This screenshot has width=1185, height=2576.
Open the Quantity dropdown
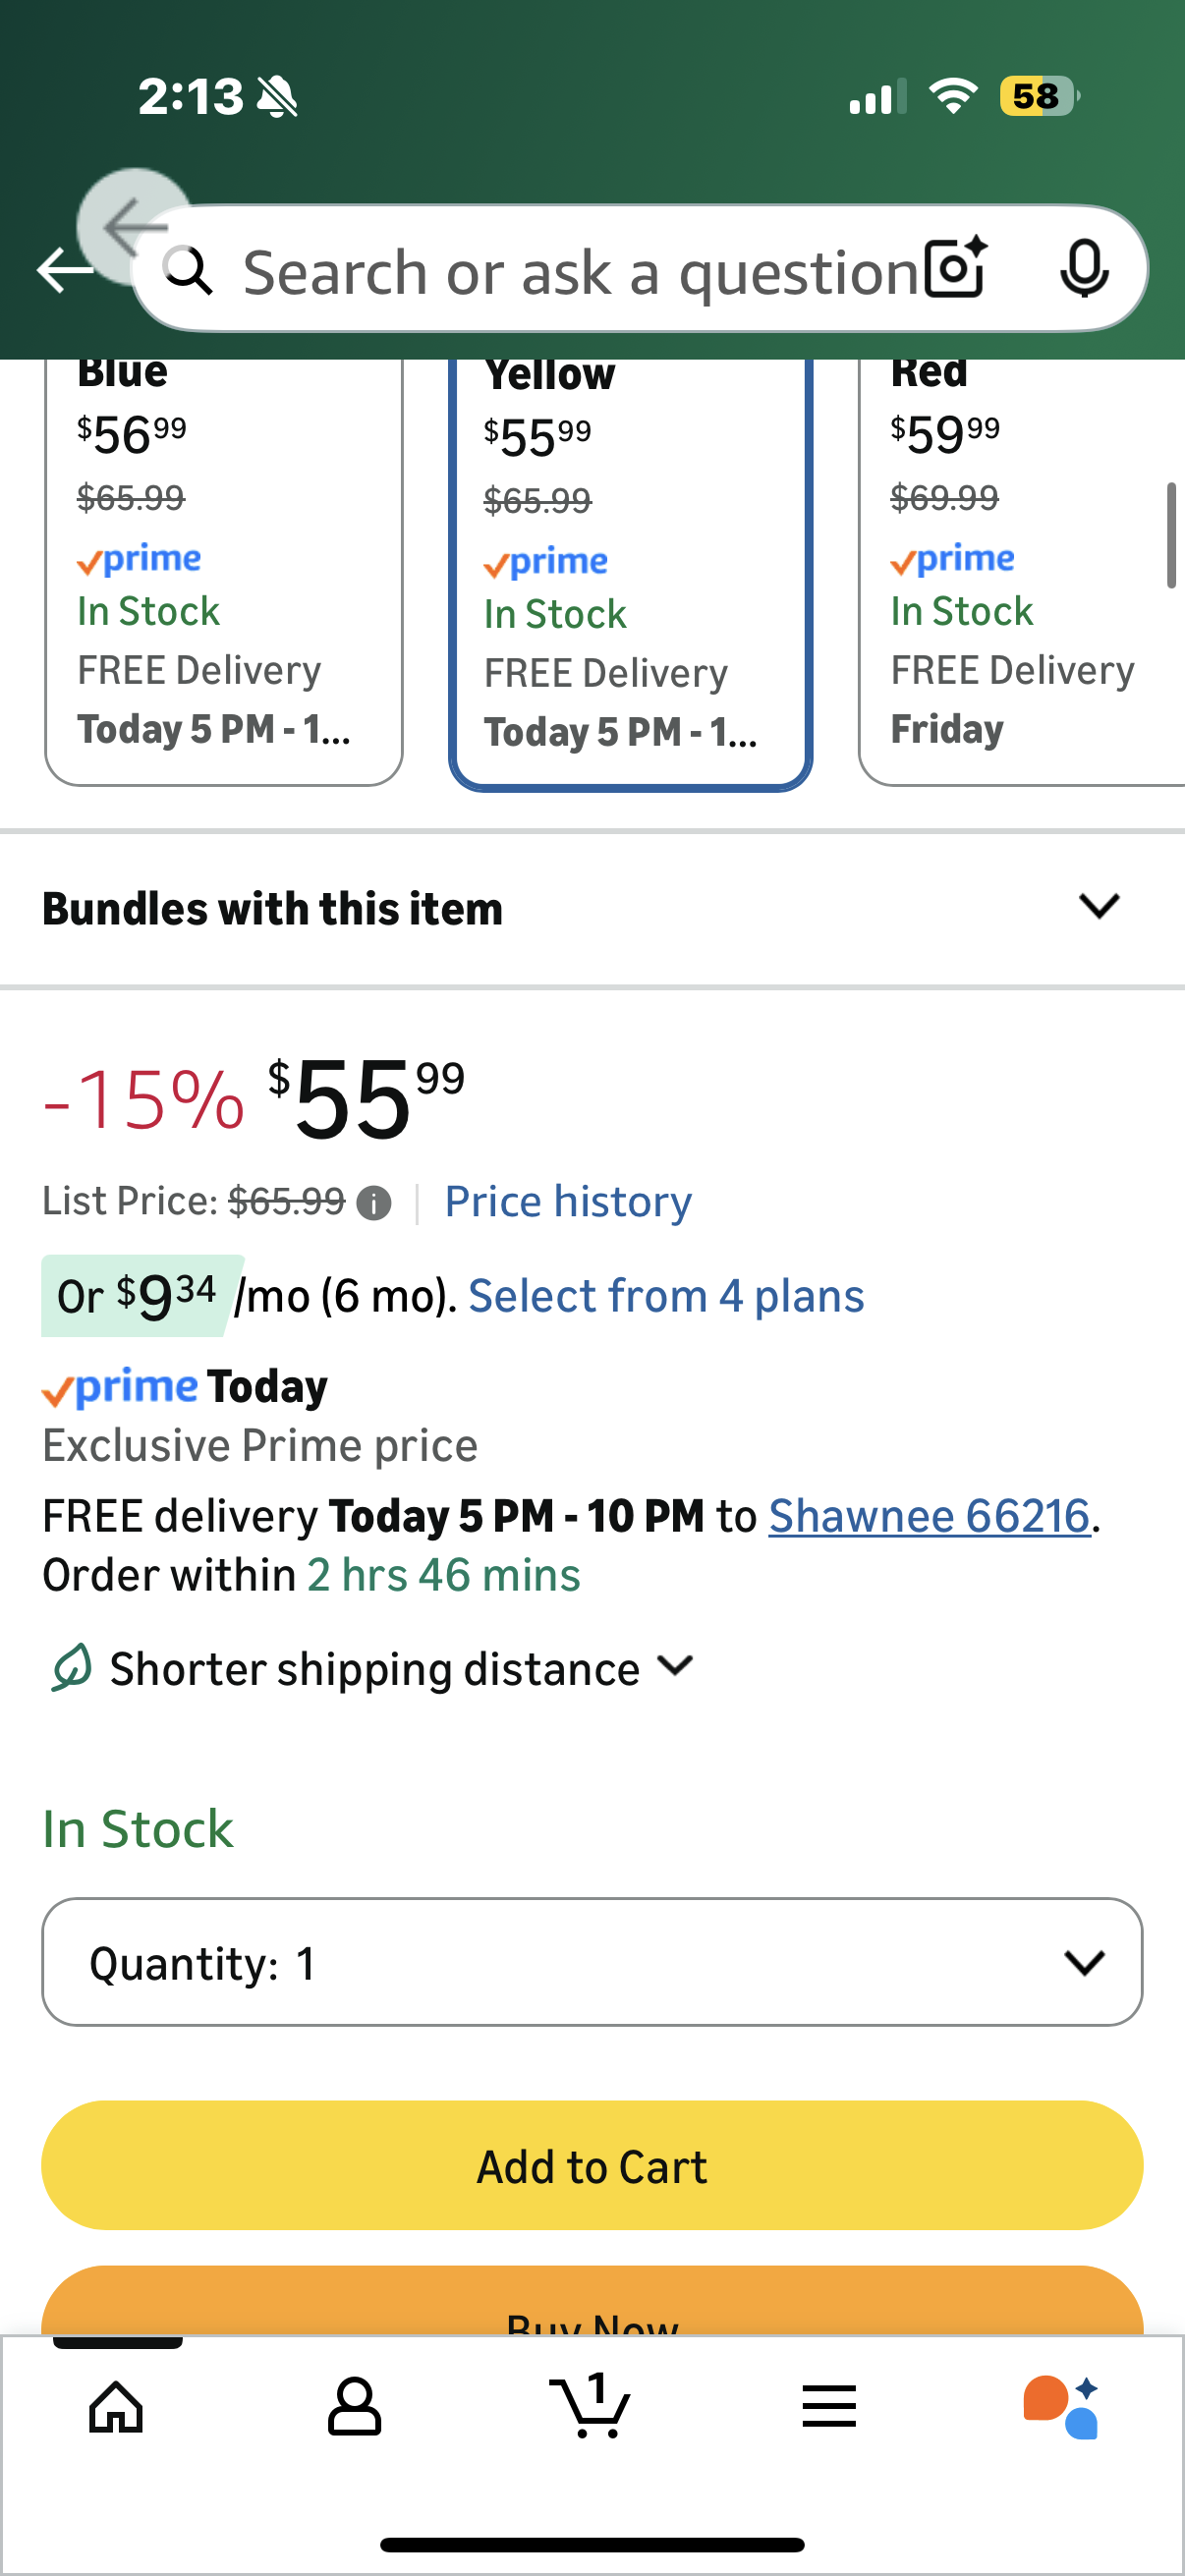click(592, 1962)
